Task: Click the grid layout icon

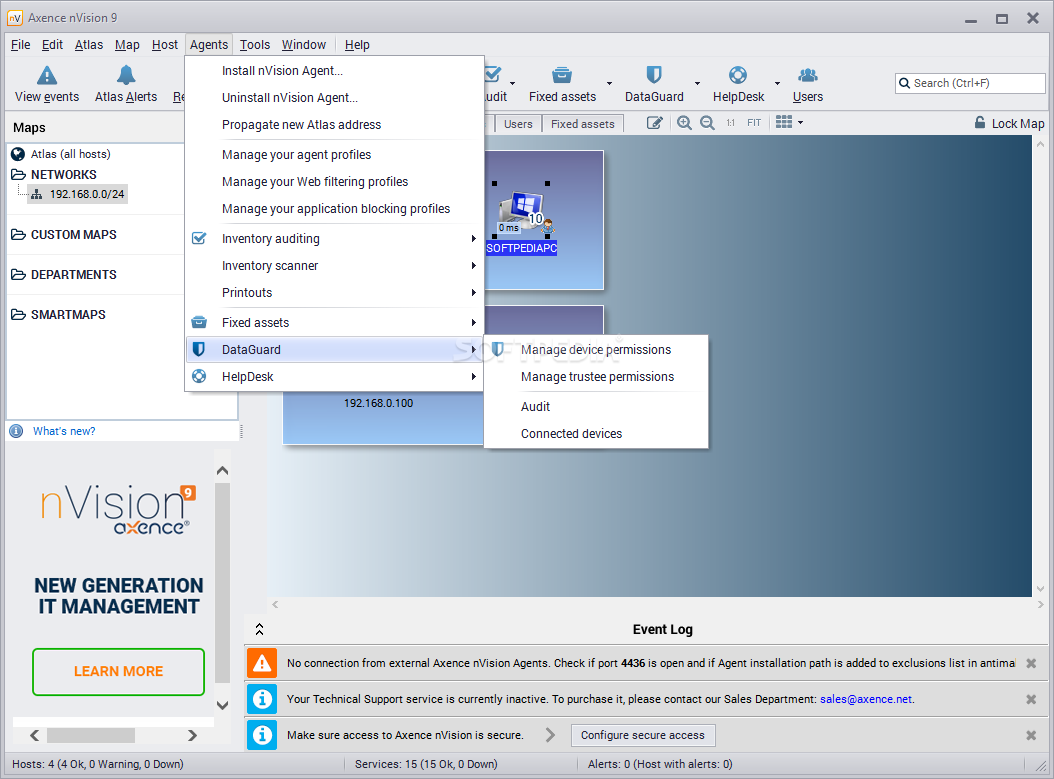Action: tap(784, 122)
